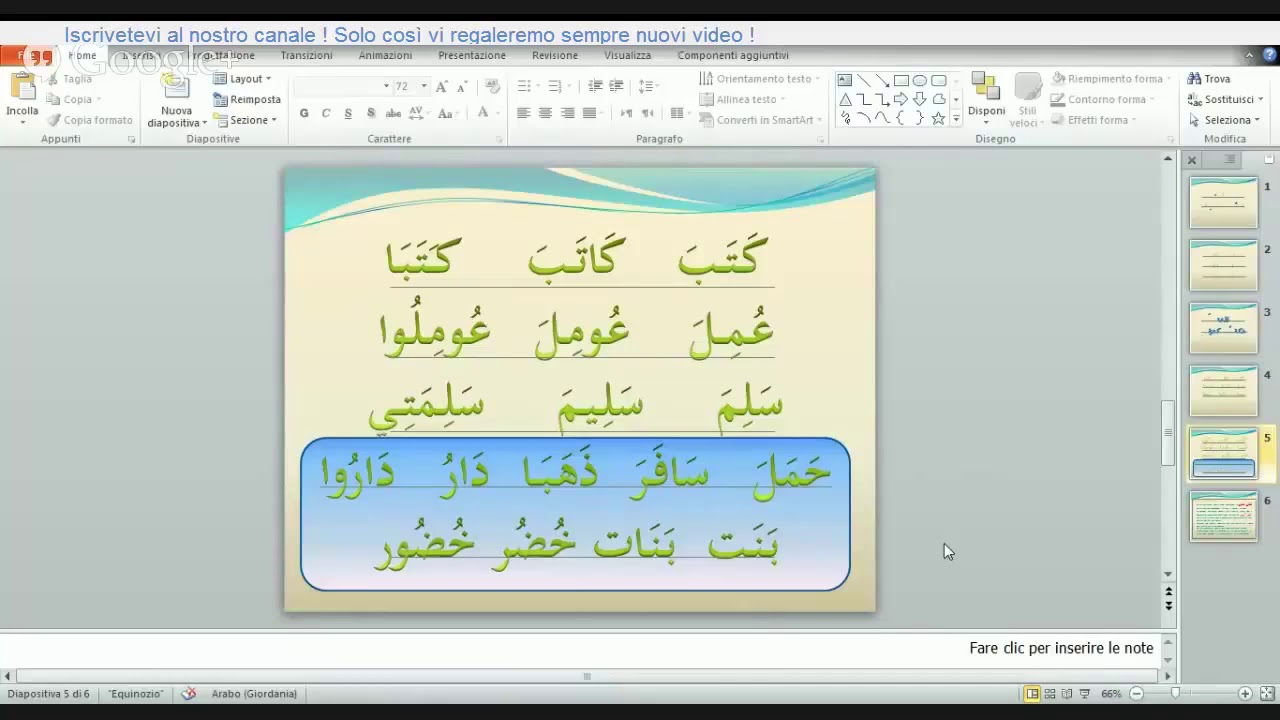
Task: Click Reimposta to reset the slide
Action: 247,99
